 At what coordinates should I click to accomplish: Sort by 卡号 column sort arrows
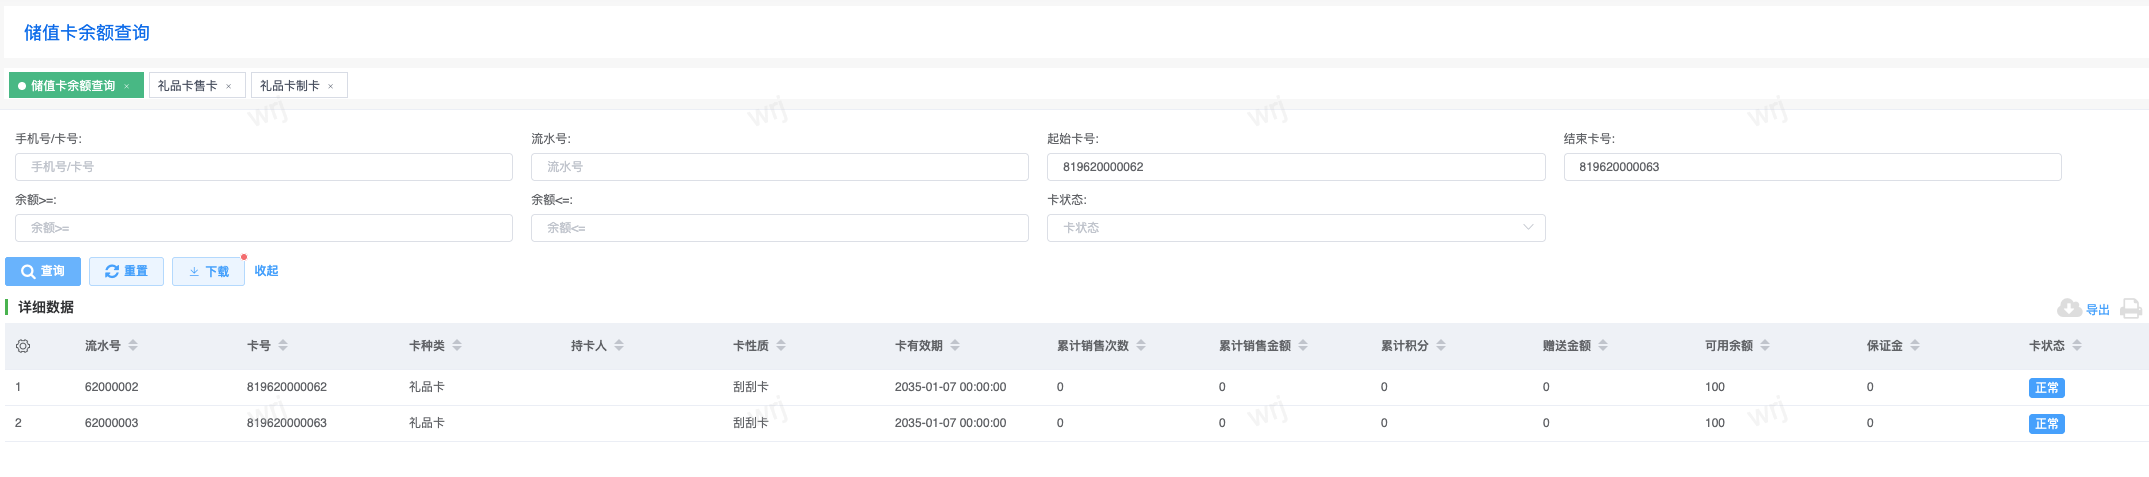pos(283,346)
